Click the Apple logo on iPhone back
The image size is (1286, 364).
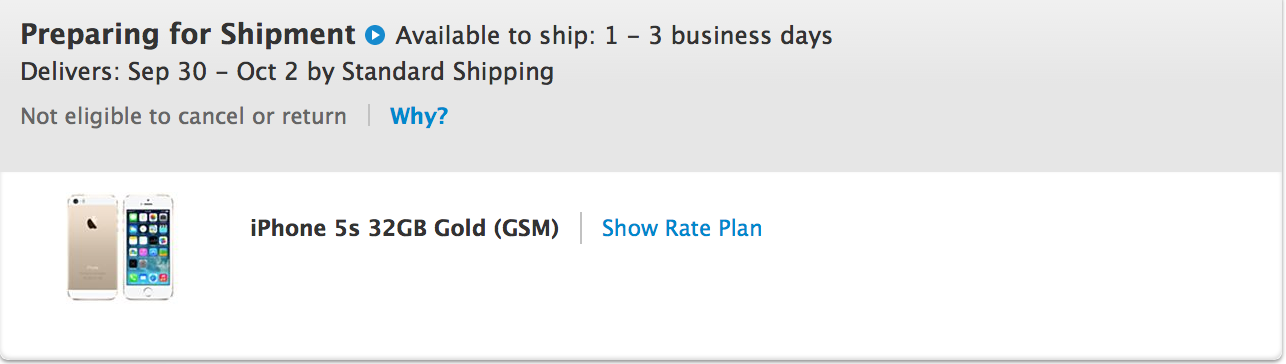click(92, 223)
